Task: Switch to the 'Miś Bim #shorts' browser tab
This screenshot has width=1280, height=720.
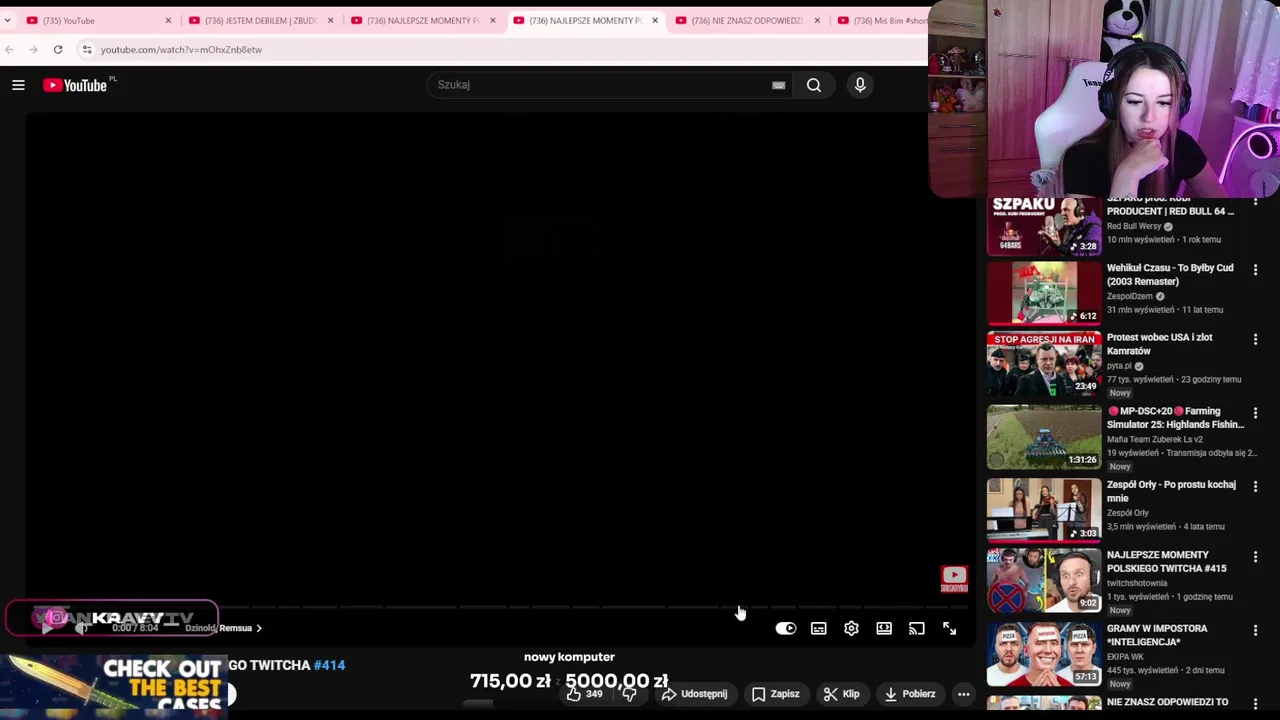Action: (880, 20)
